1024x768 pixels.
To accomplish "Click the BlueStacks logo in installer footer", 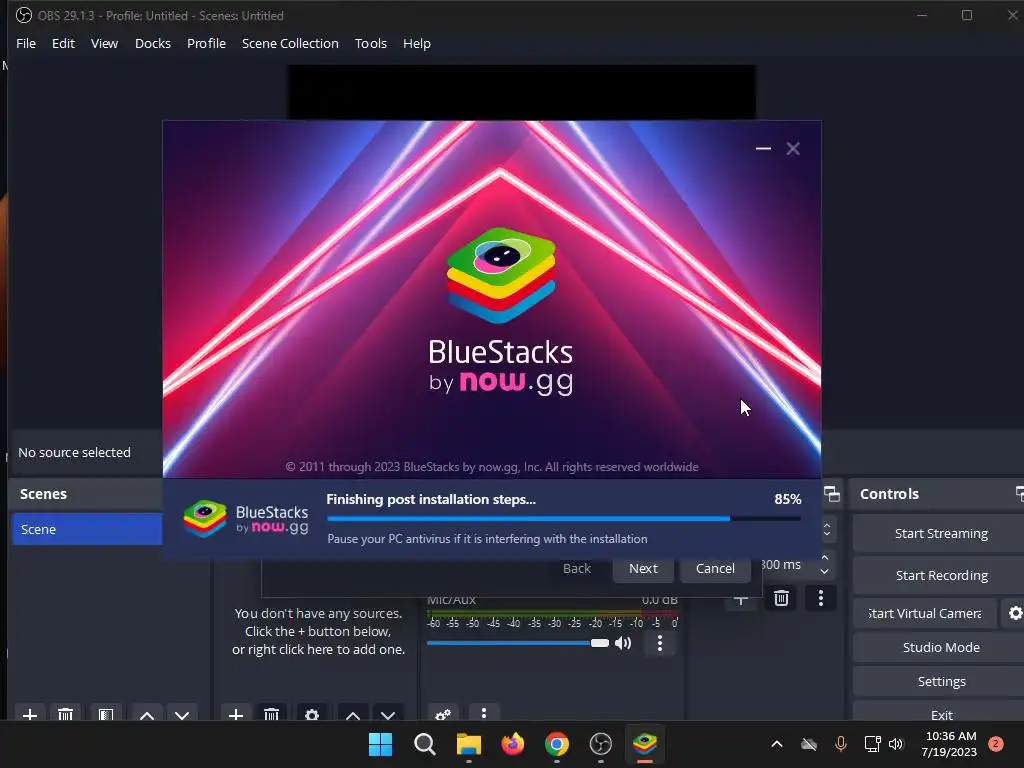I will pos(246,519).
